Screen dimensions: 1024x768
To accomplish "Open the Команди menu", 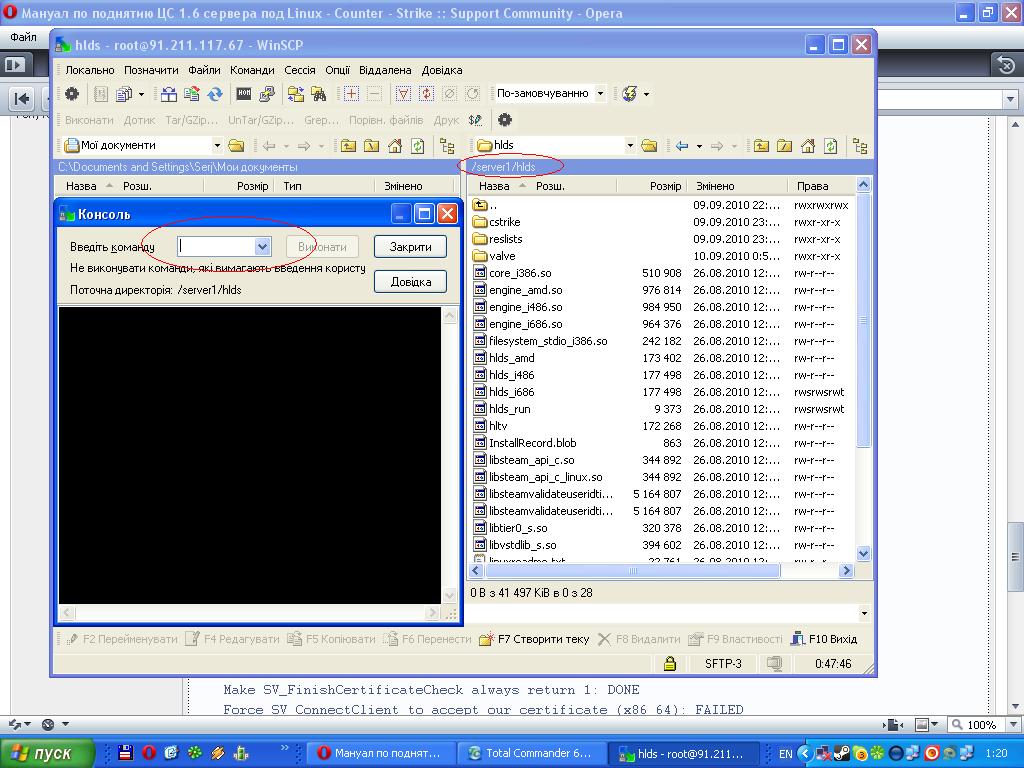I will click(x=252, y=70).
